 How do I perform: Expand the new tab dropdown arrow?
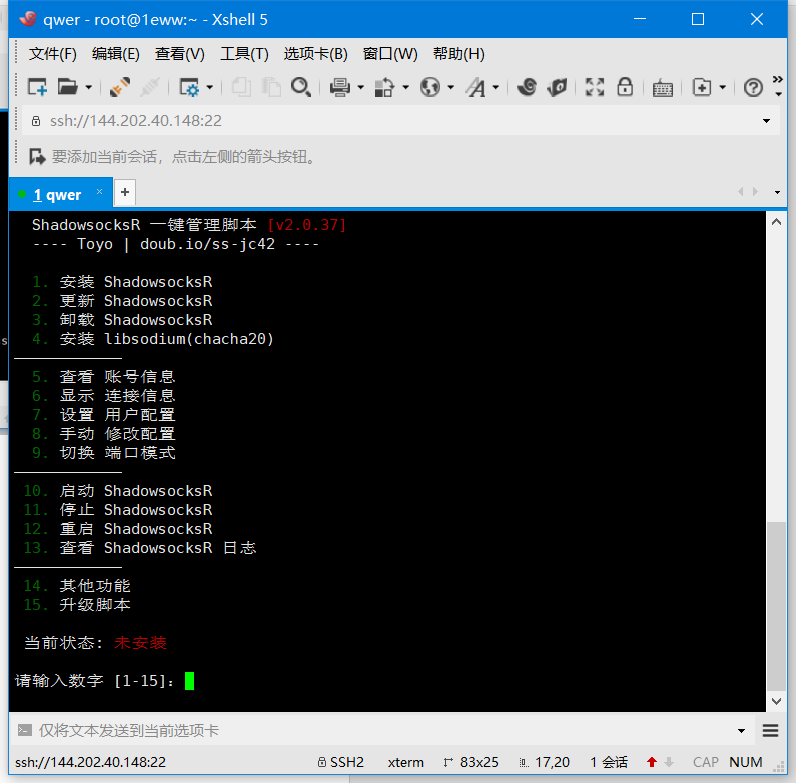pyautogui.click(x=722, y=88)
